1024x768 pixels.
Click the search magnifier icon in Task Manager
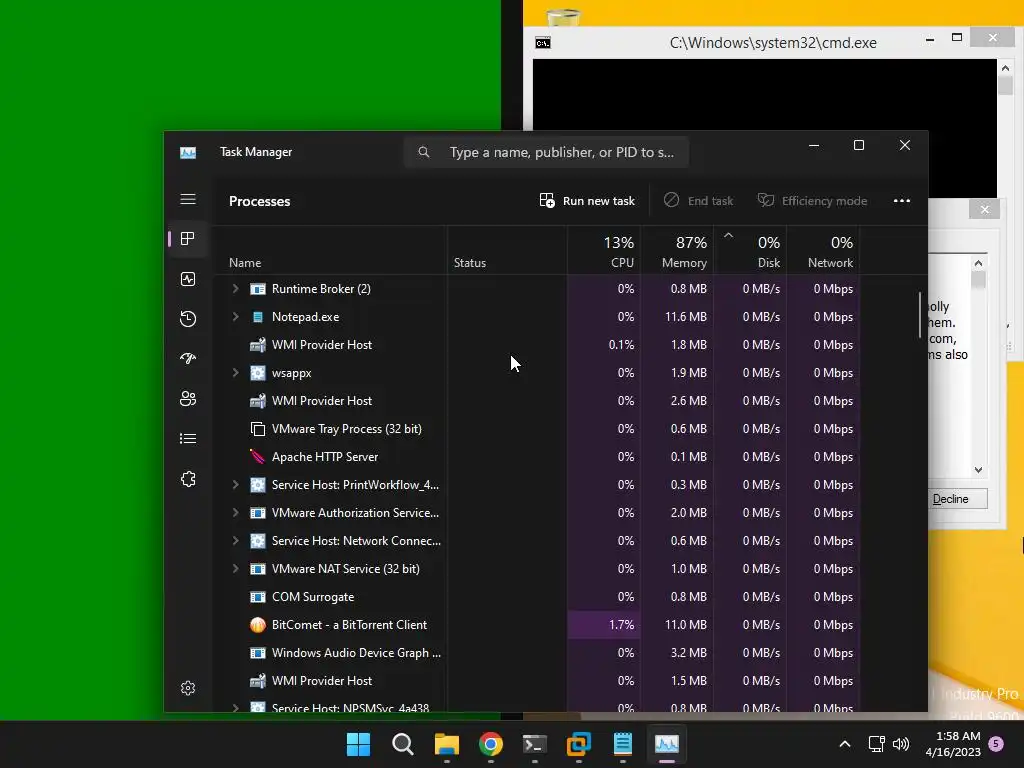pos(424,152)
